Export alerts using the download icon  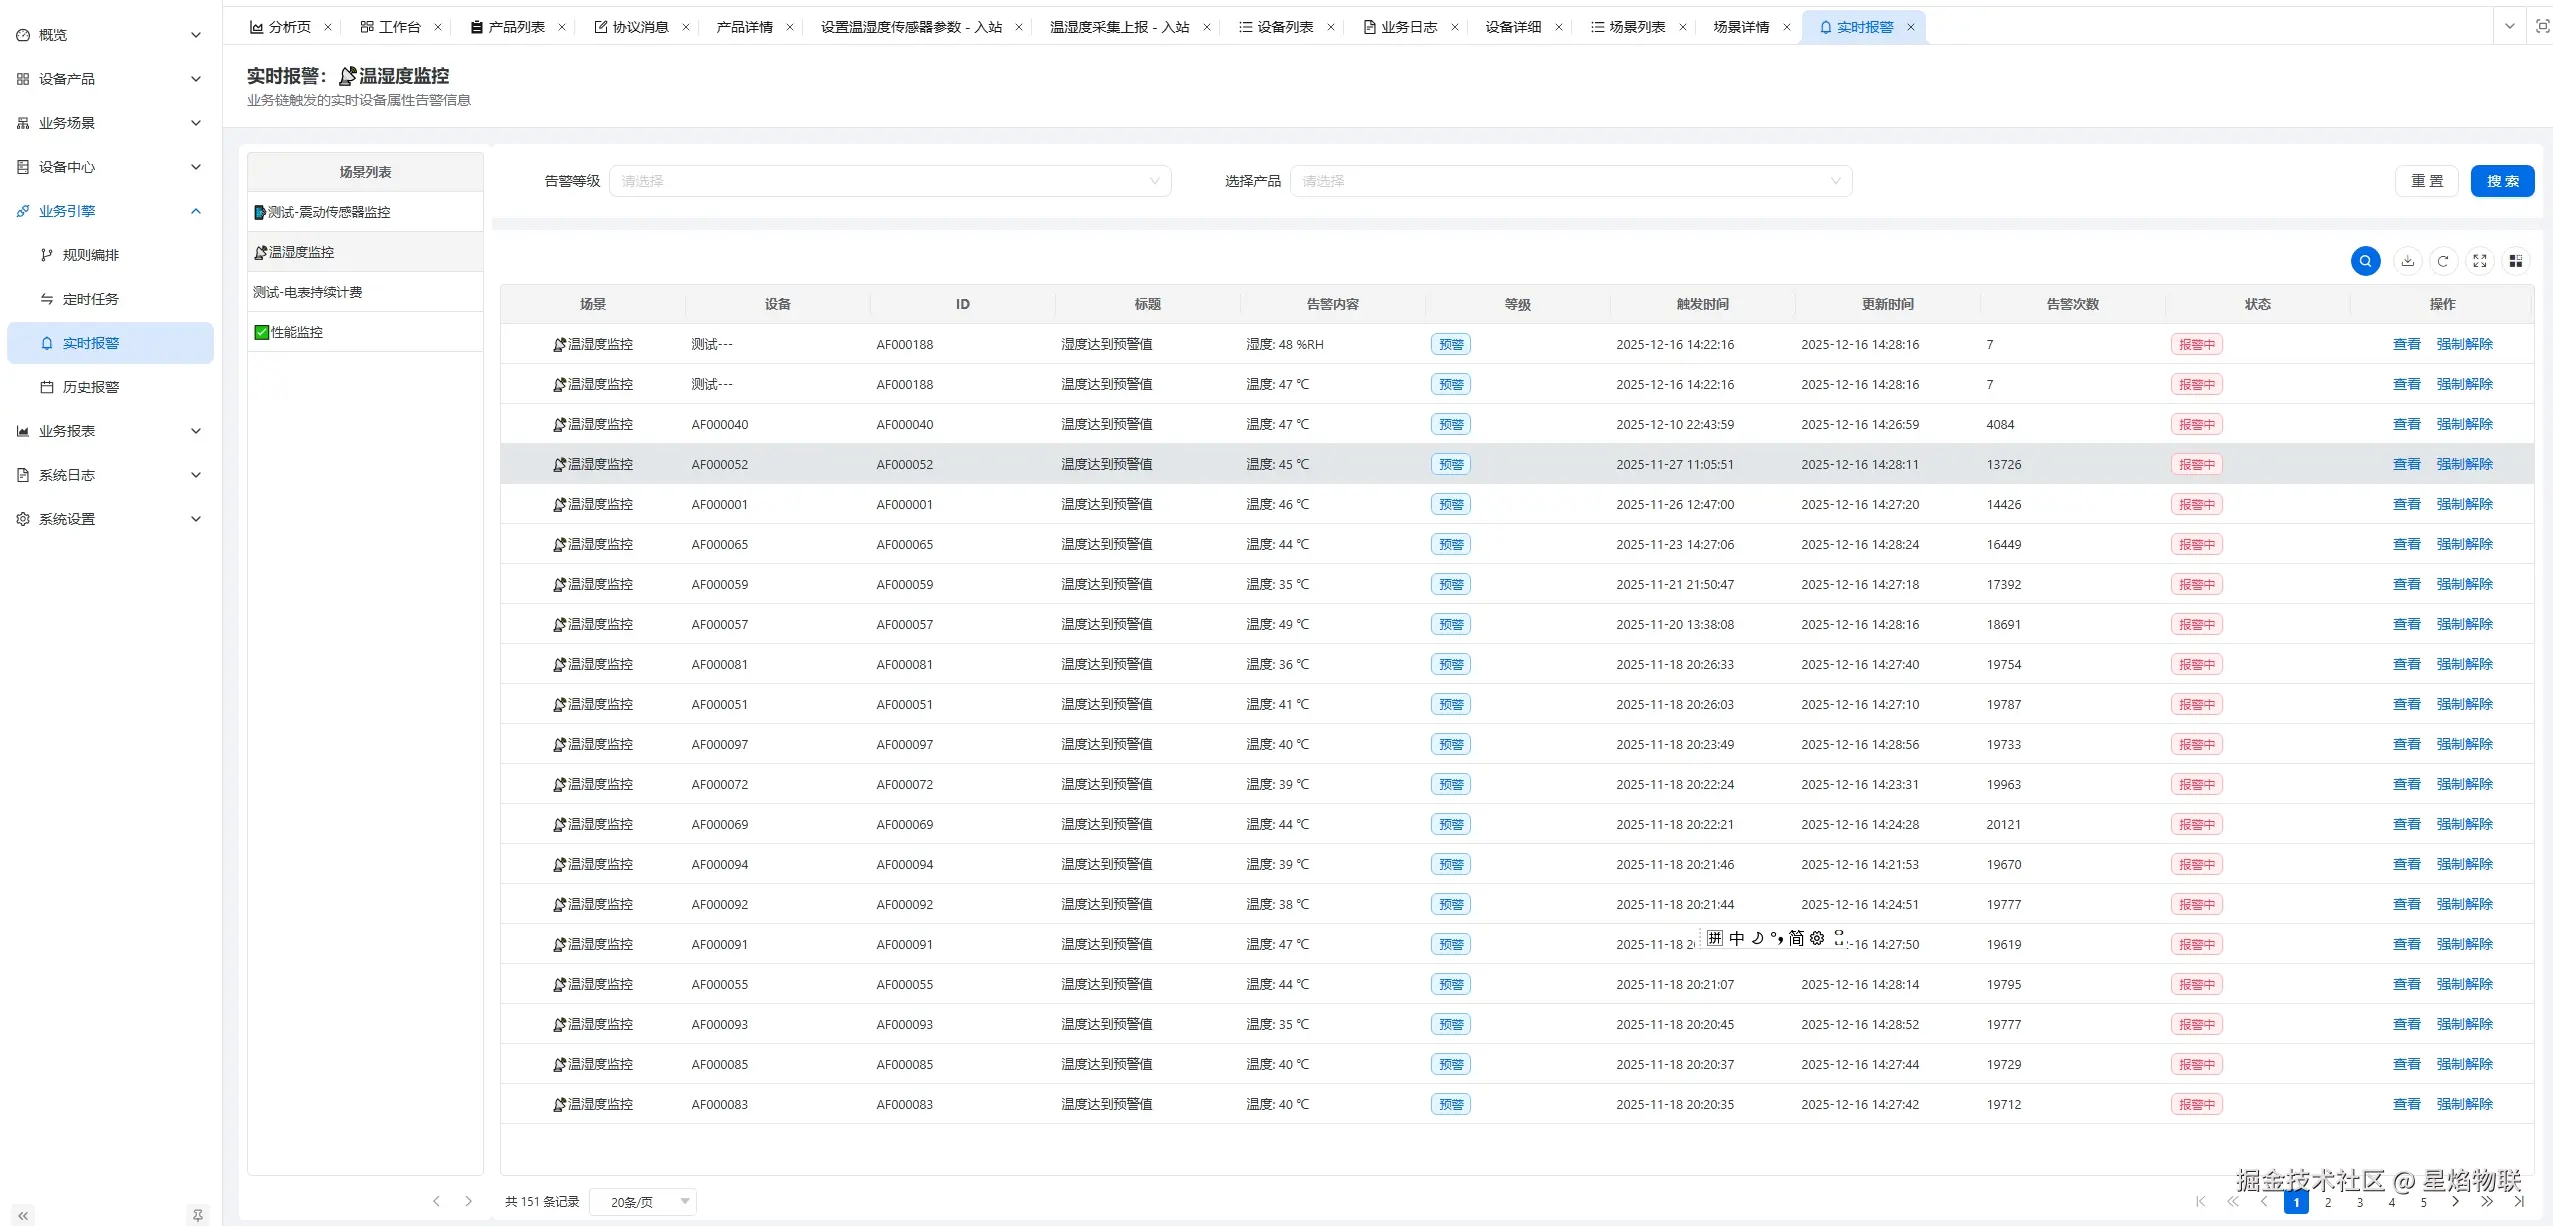2408,260
